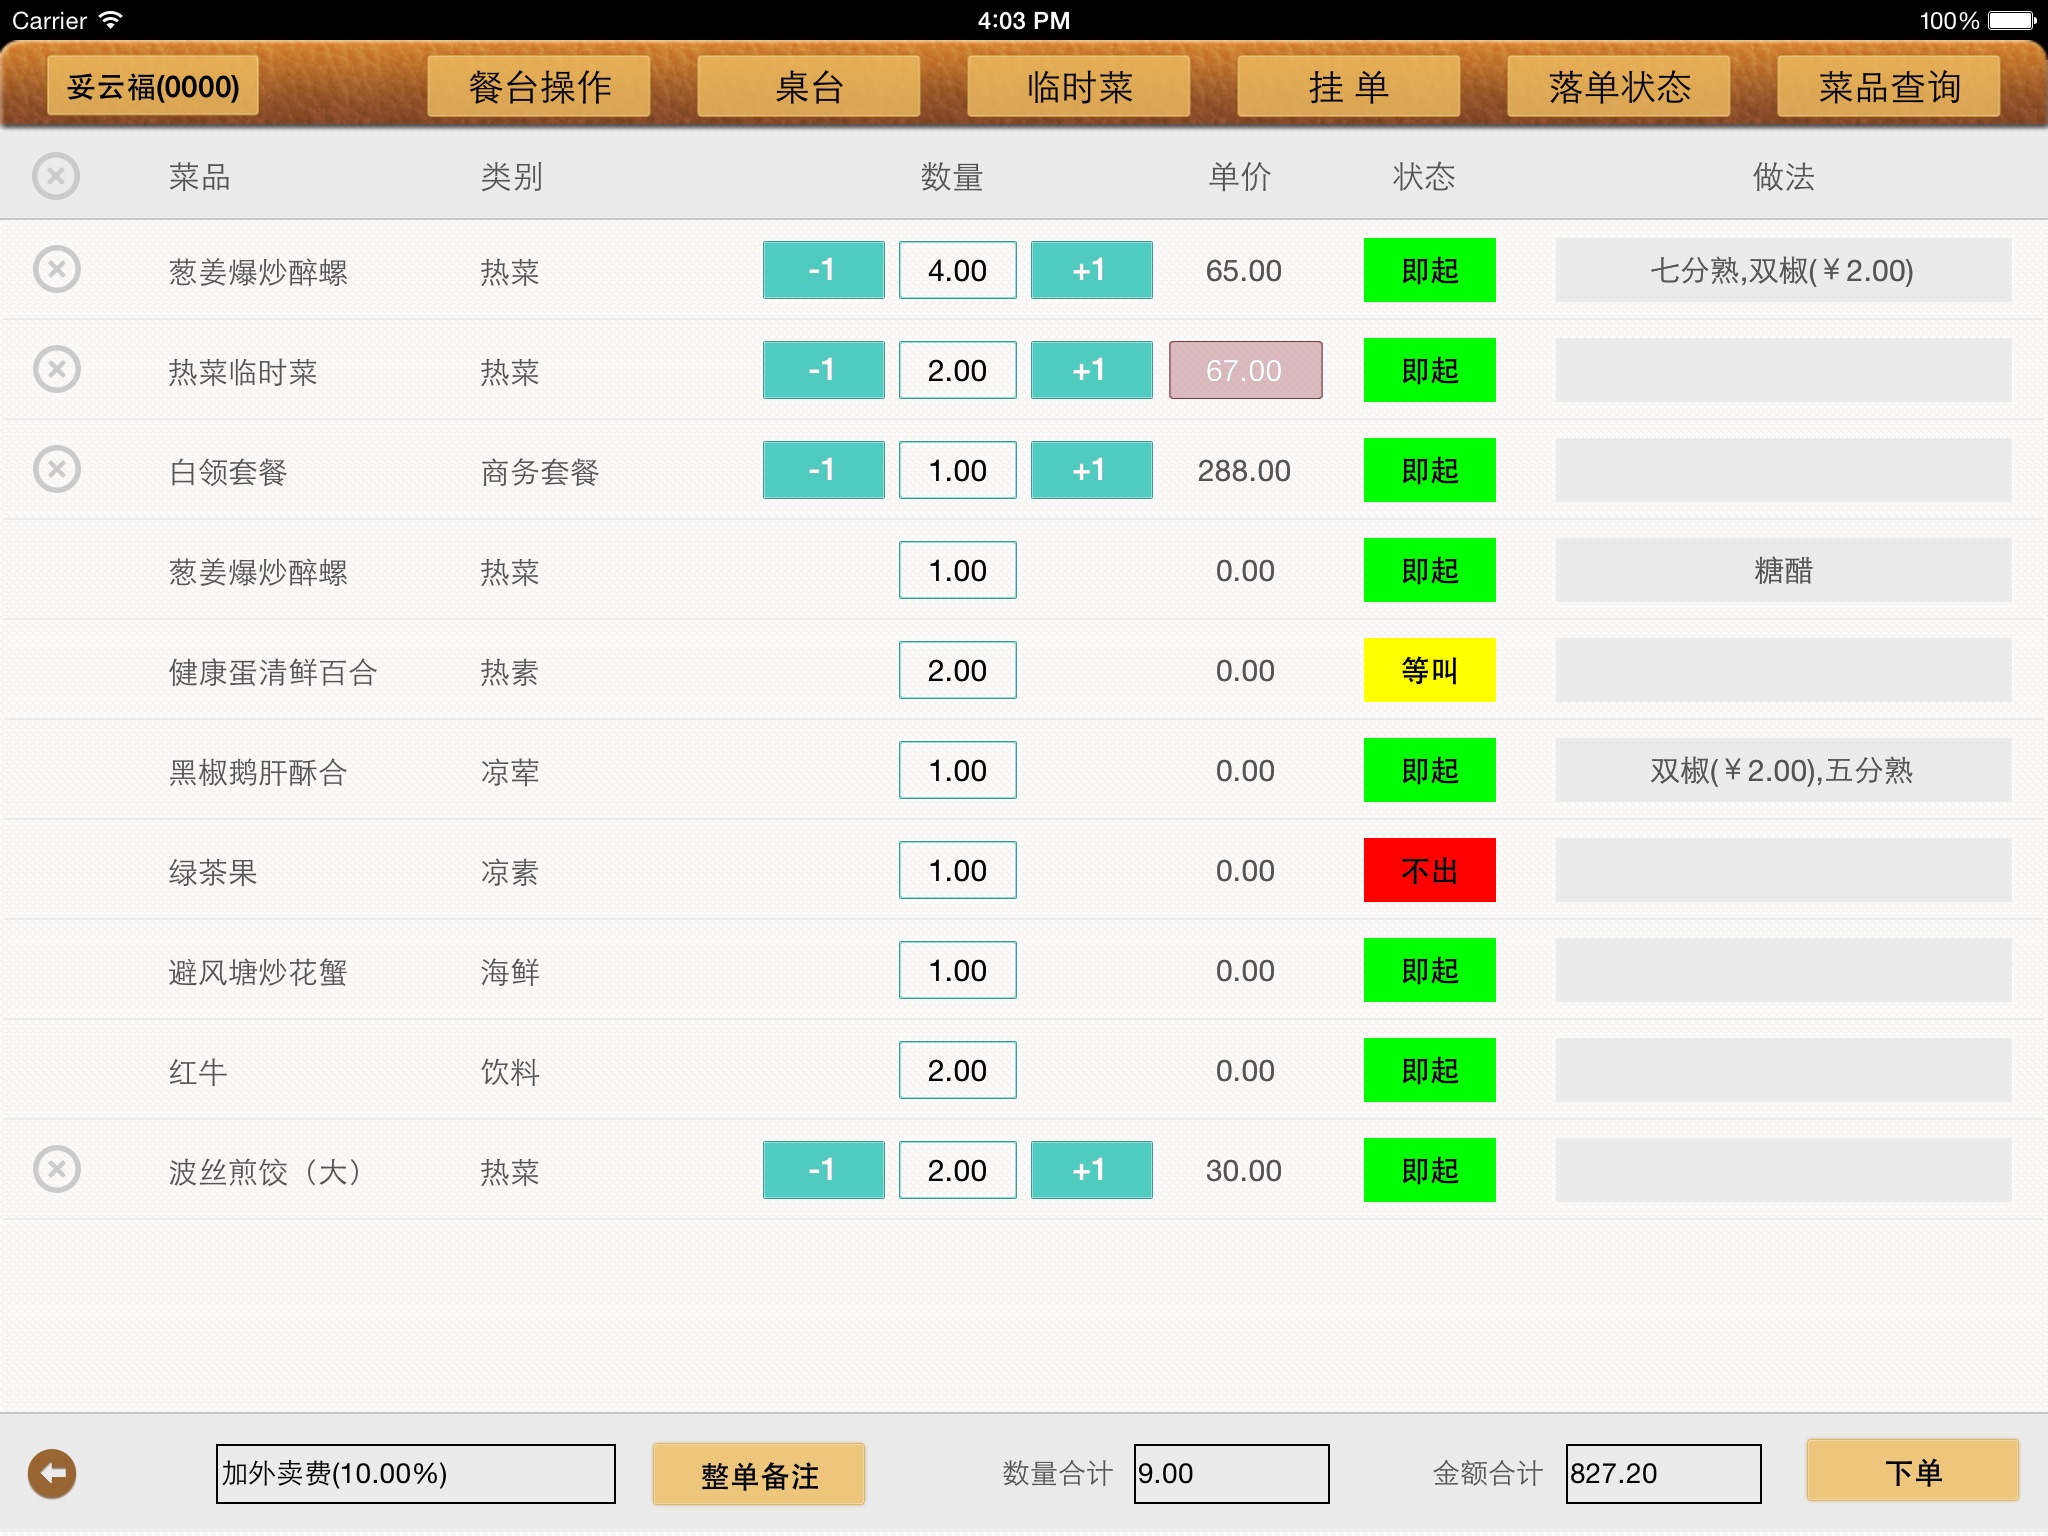Toggle 即起 status for 避风塘炒花蟹
Image resolution: width=2048 pixels, height=1536 pixels.
coord(1430,970)
